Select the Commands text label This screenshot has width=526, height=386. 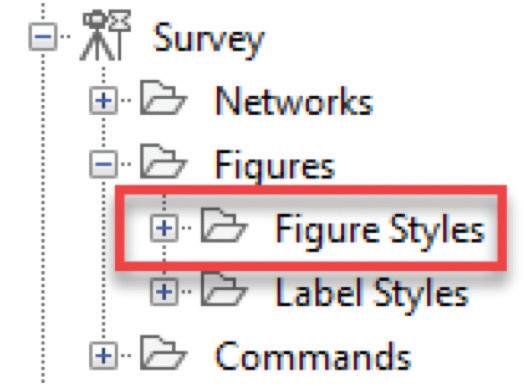coord(313,356)
